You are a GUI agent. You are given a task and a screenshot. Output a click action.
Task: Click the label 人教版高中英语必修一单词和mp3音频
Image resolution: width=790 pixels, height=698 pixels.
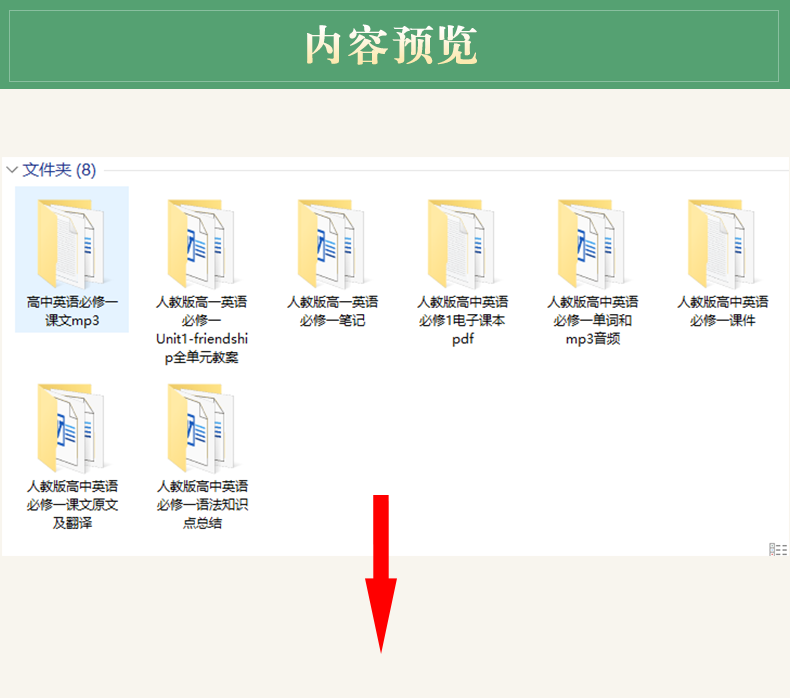pos(592,320)
